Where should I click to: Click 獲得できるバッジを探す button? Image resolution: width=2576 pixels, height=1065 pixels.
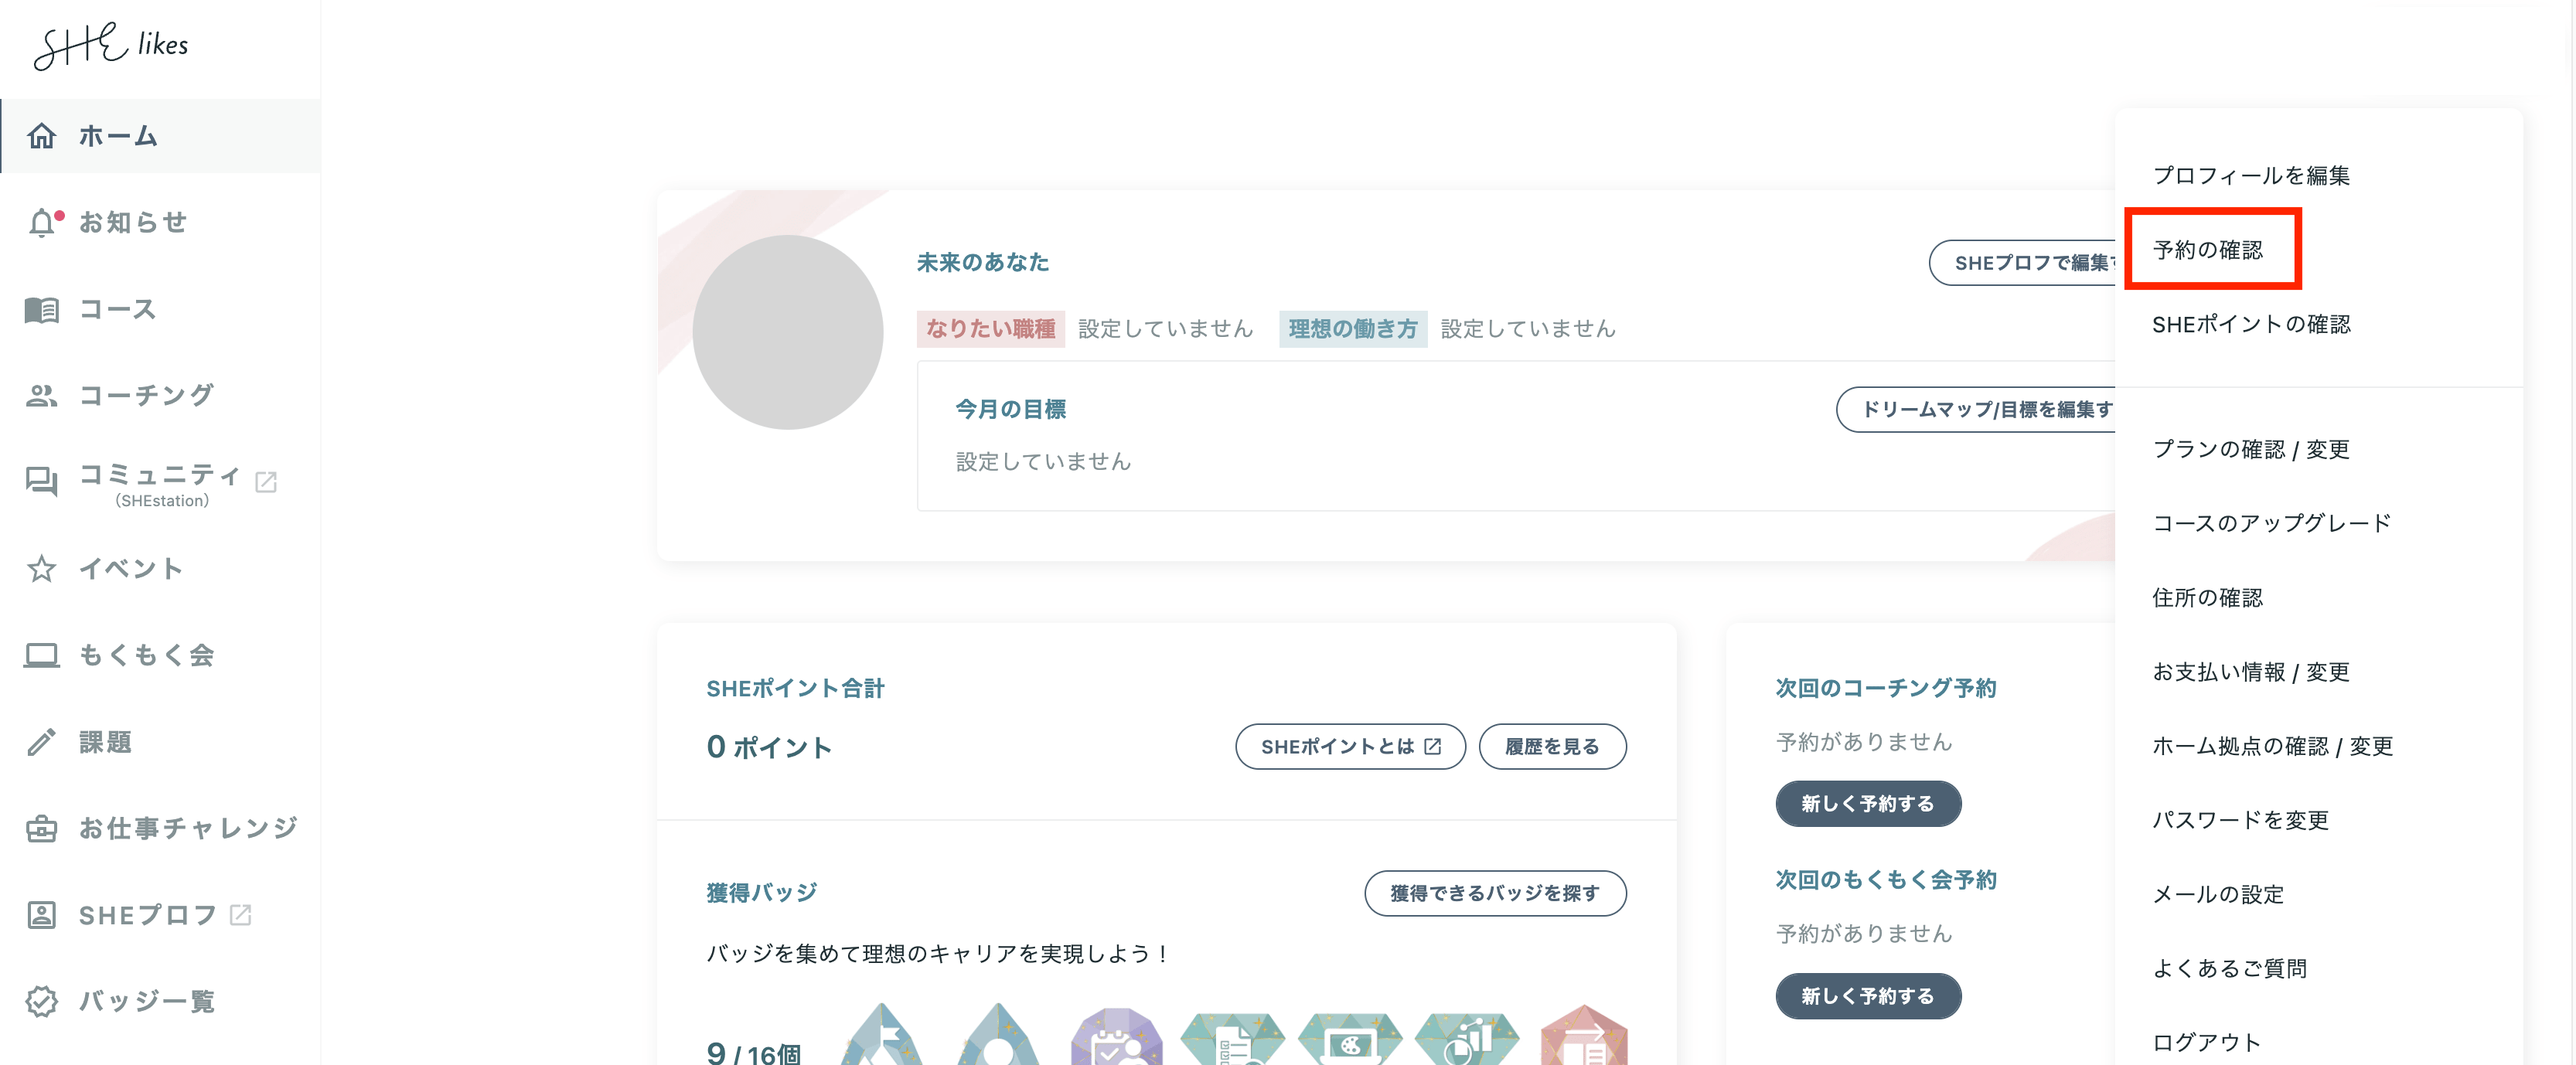[x=1494, y=893]
